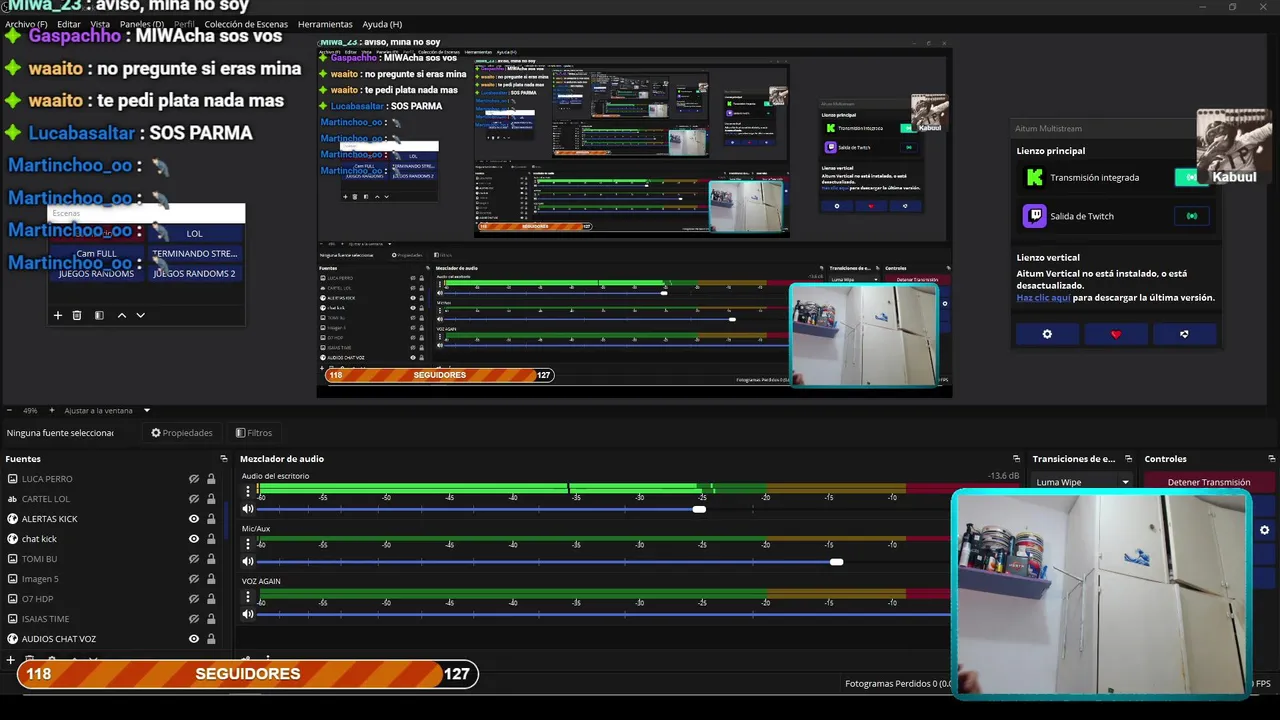Image resolution: width=1280 pixels, height=720 pixels.
Task: Switch to JUEGOS RANDOMS 2 scene
Action: point(195,274)
